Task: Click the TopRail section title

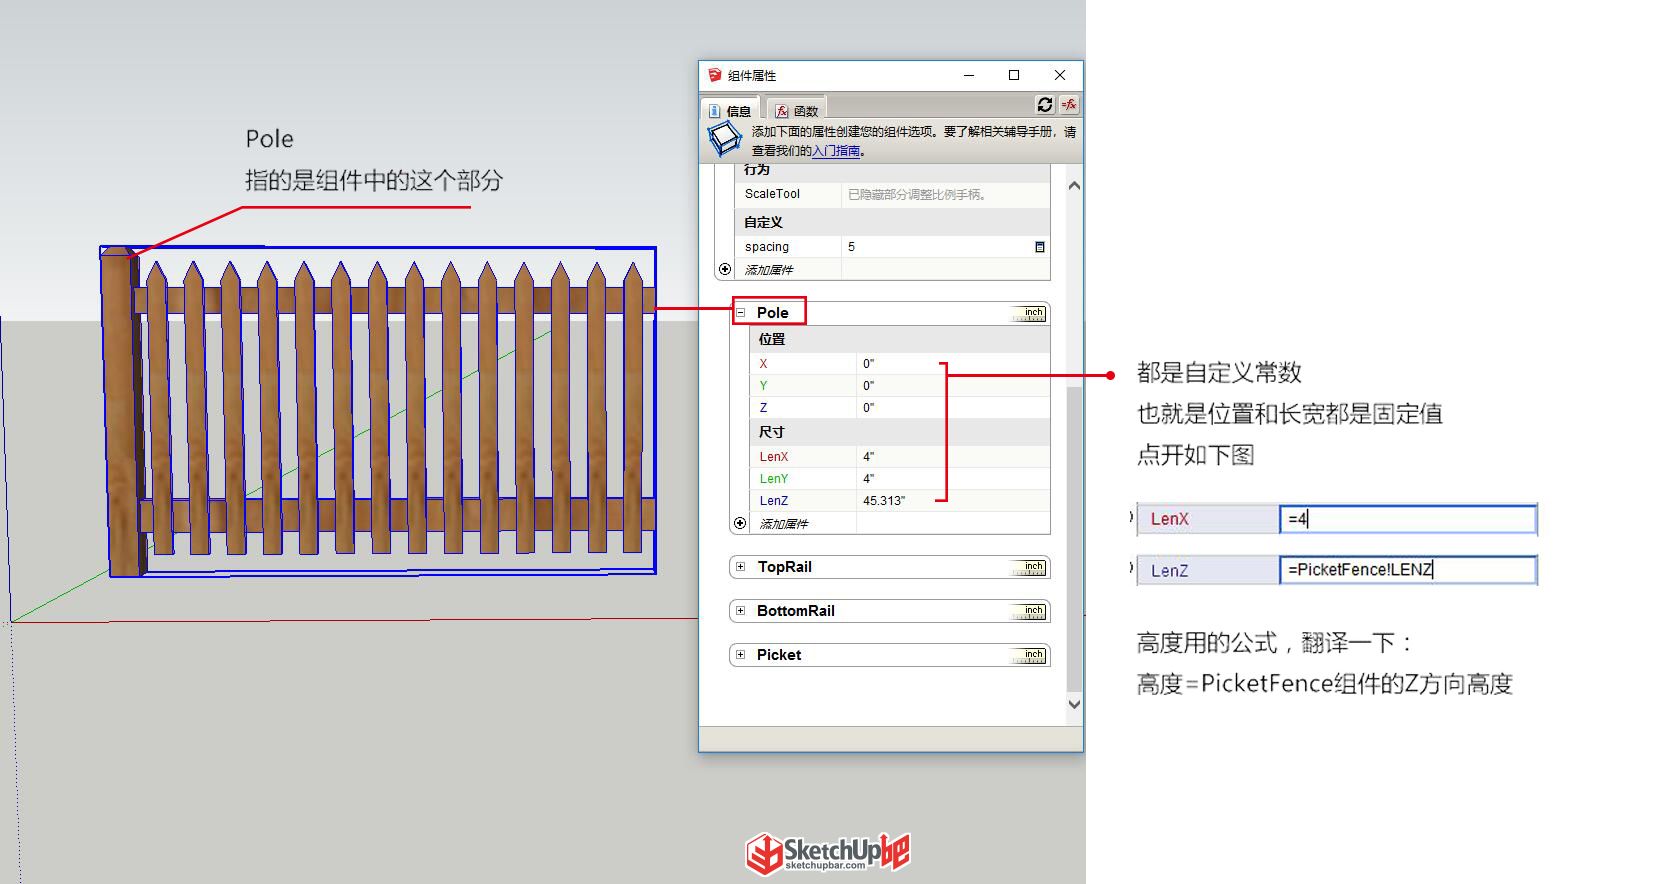Action: pos(785,567)
